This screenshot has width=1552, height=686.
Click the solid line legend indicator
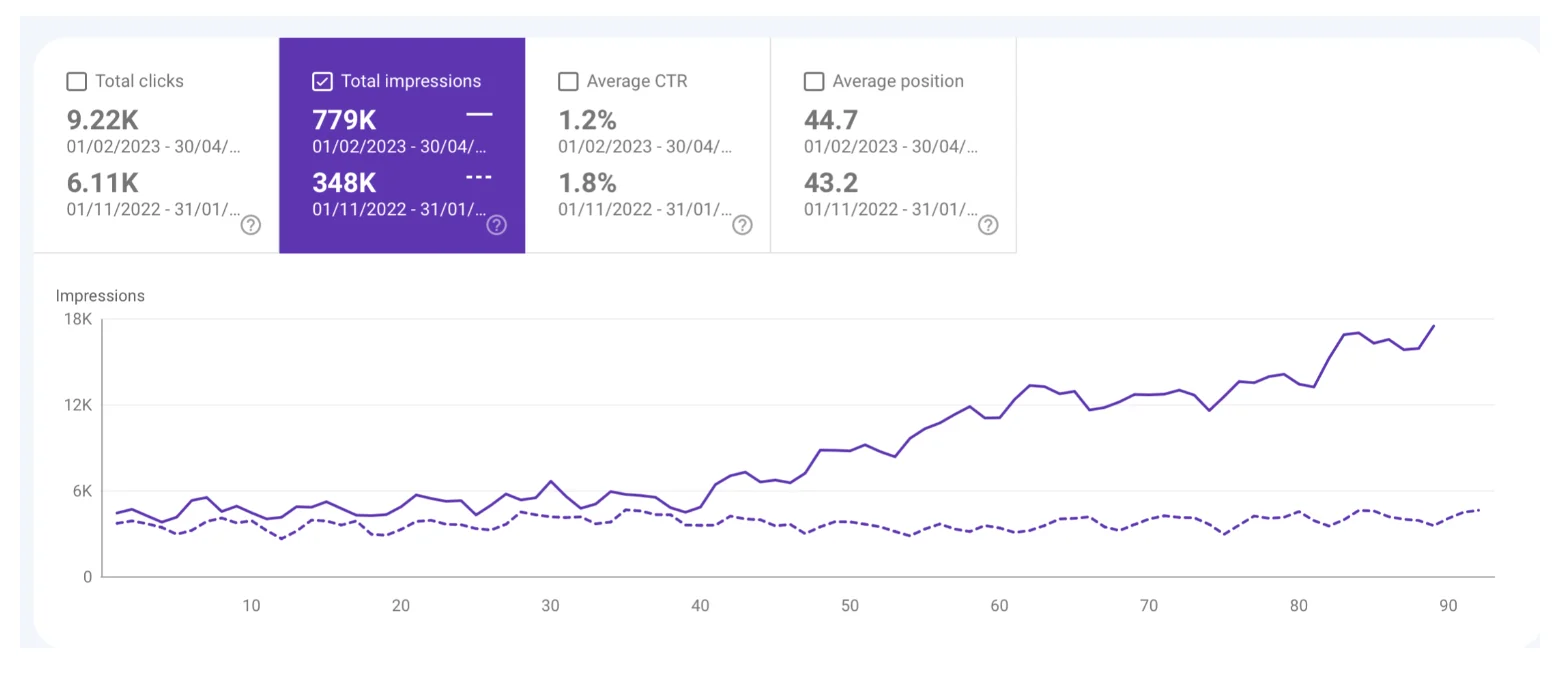479,115
